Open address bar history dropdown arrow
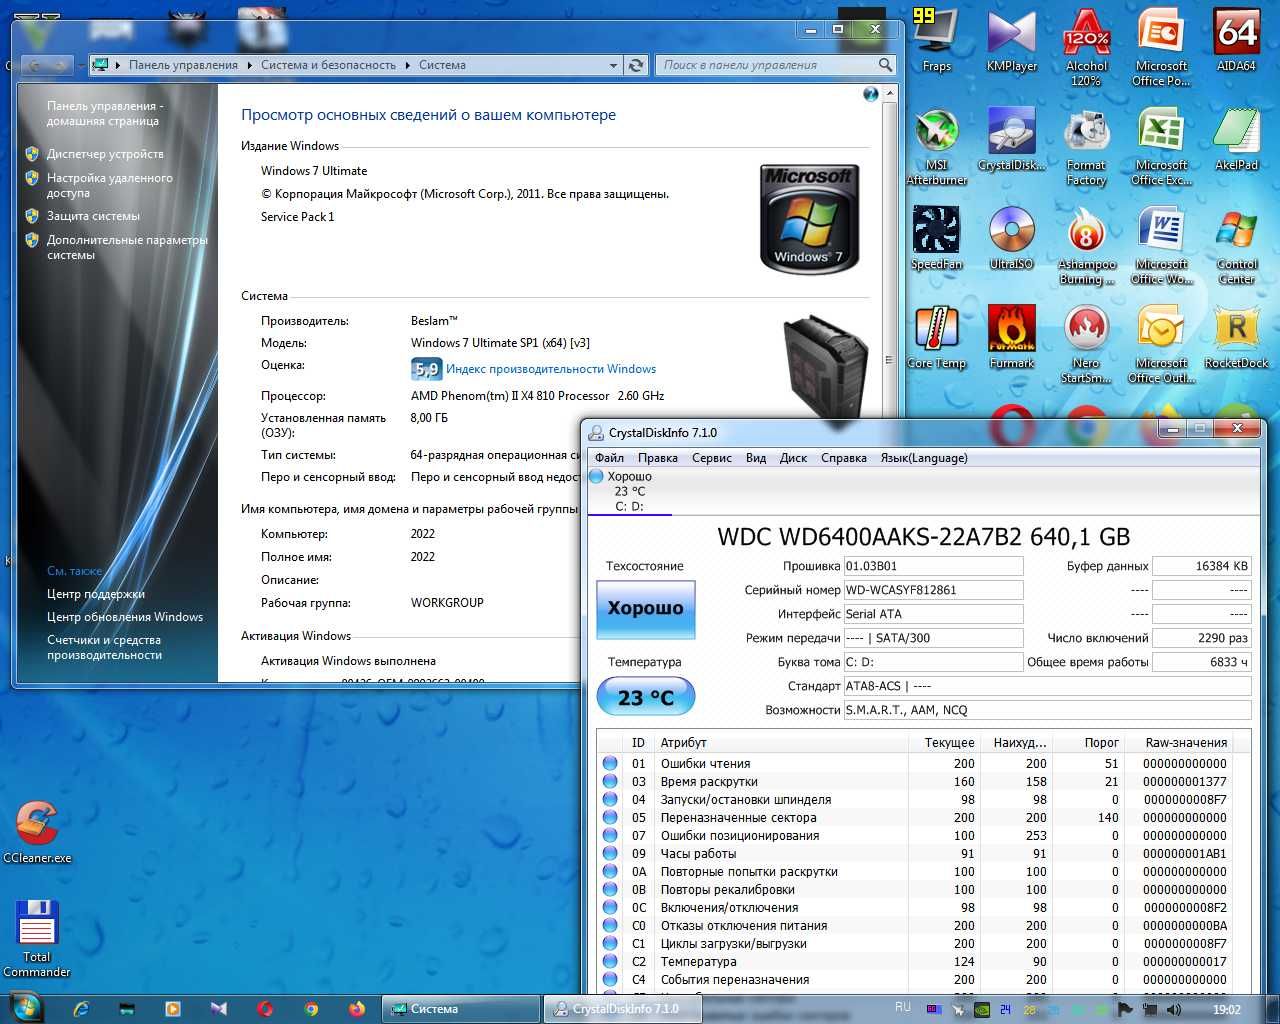The width and height of the screenshot is (1280, 1024). click(613, 65)
